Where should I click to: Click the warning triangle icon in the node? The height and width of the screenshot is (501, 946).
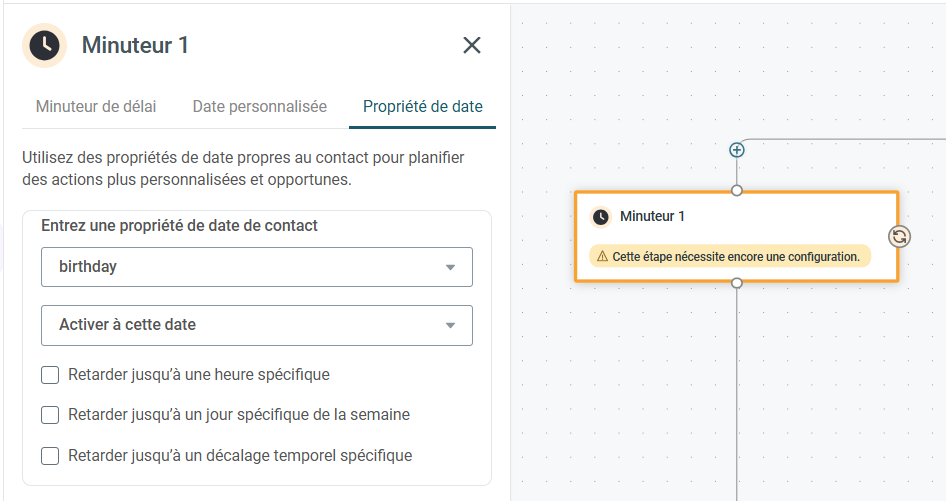pyautogui.click(x=602, y=257)
